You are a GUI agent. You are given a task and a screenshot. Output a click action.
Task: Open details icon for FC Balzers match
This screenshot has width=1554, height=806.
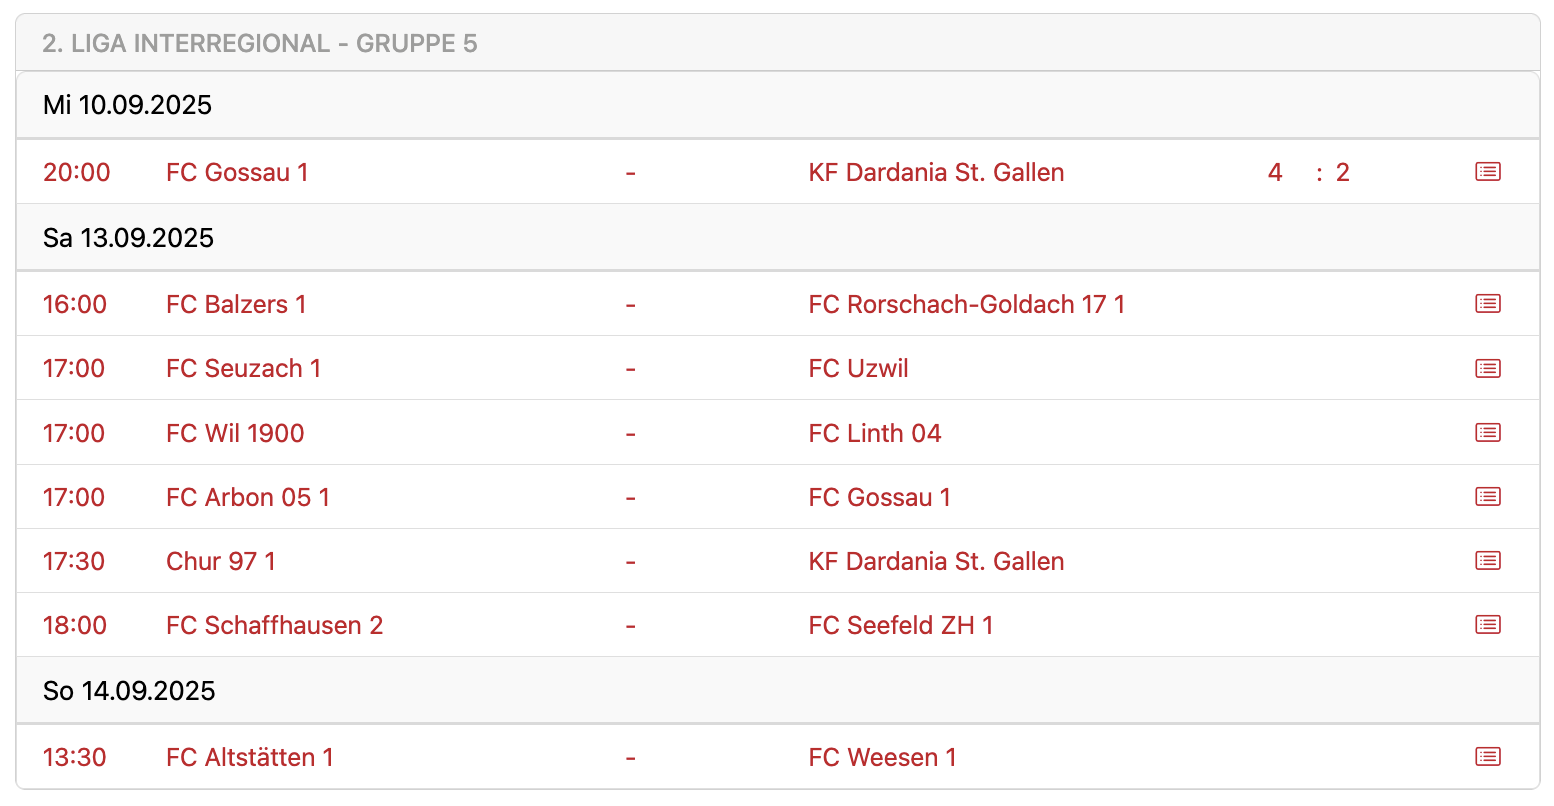coord(1487,304)
